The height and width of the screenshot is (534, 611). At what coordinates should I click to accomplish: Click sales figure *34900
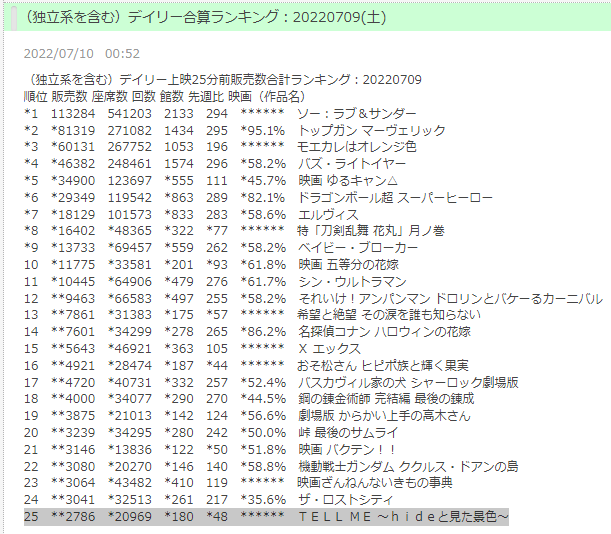tap(73, 180)
